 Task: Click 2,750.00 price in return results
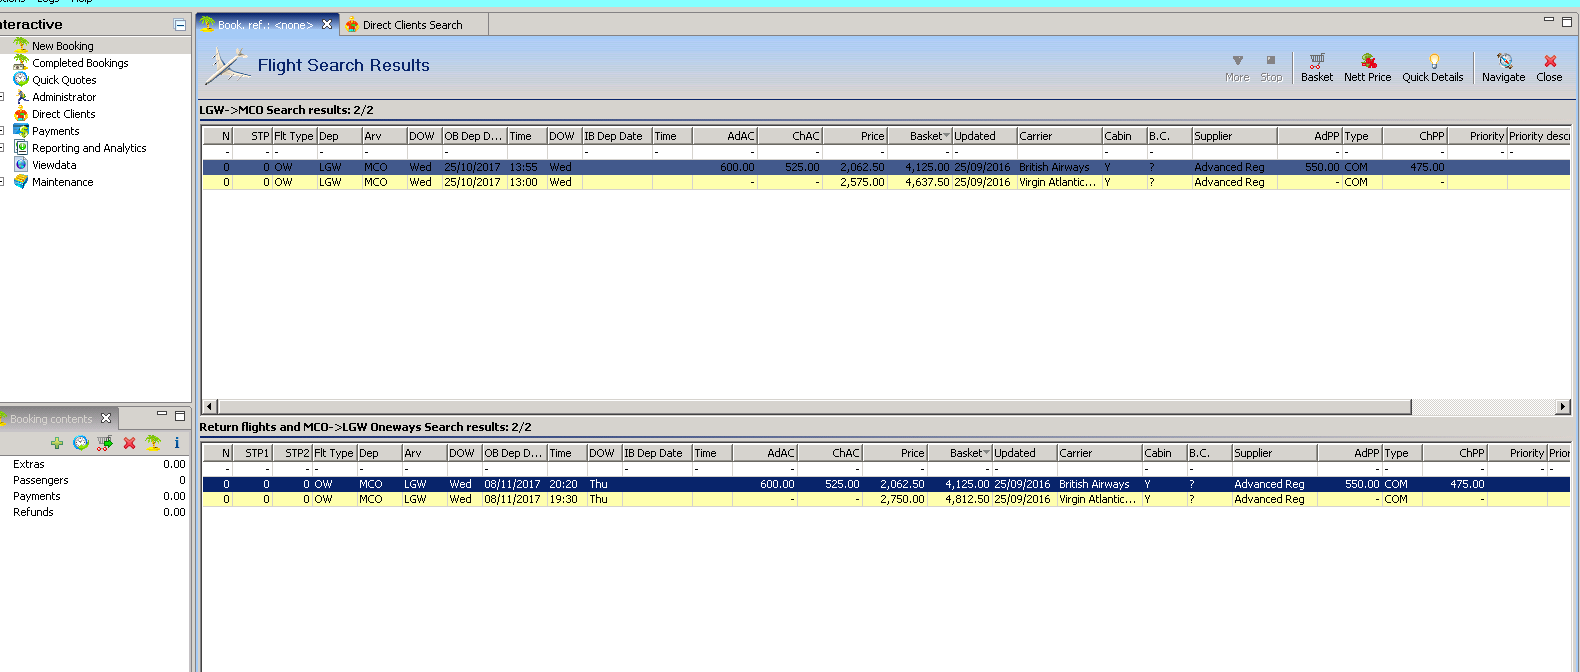pos(902,499)
